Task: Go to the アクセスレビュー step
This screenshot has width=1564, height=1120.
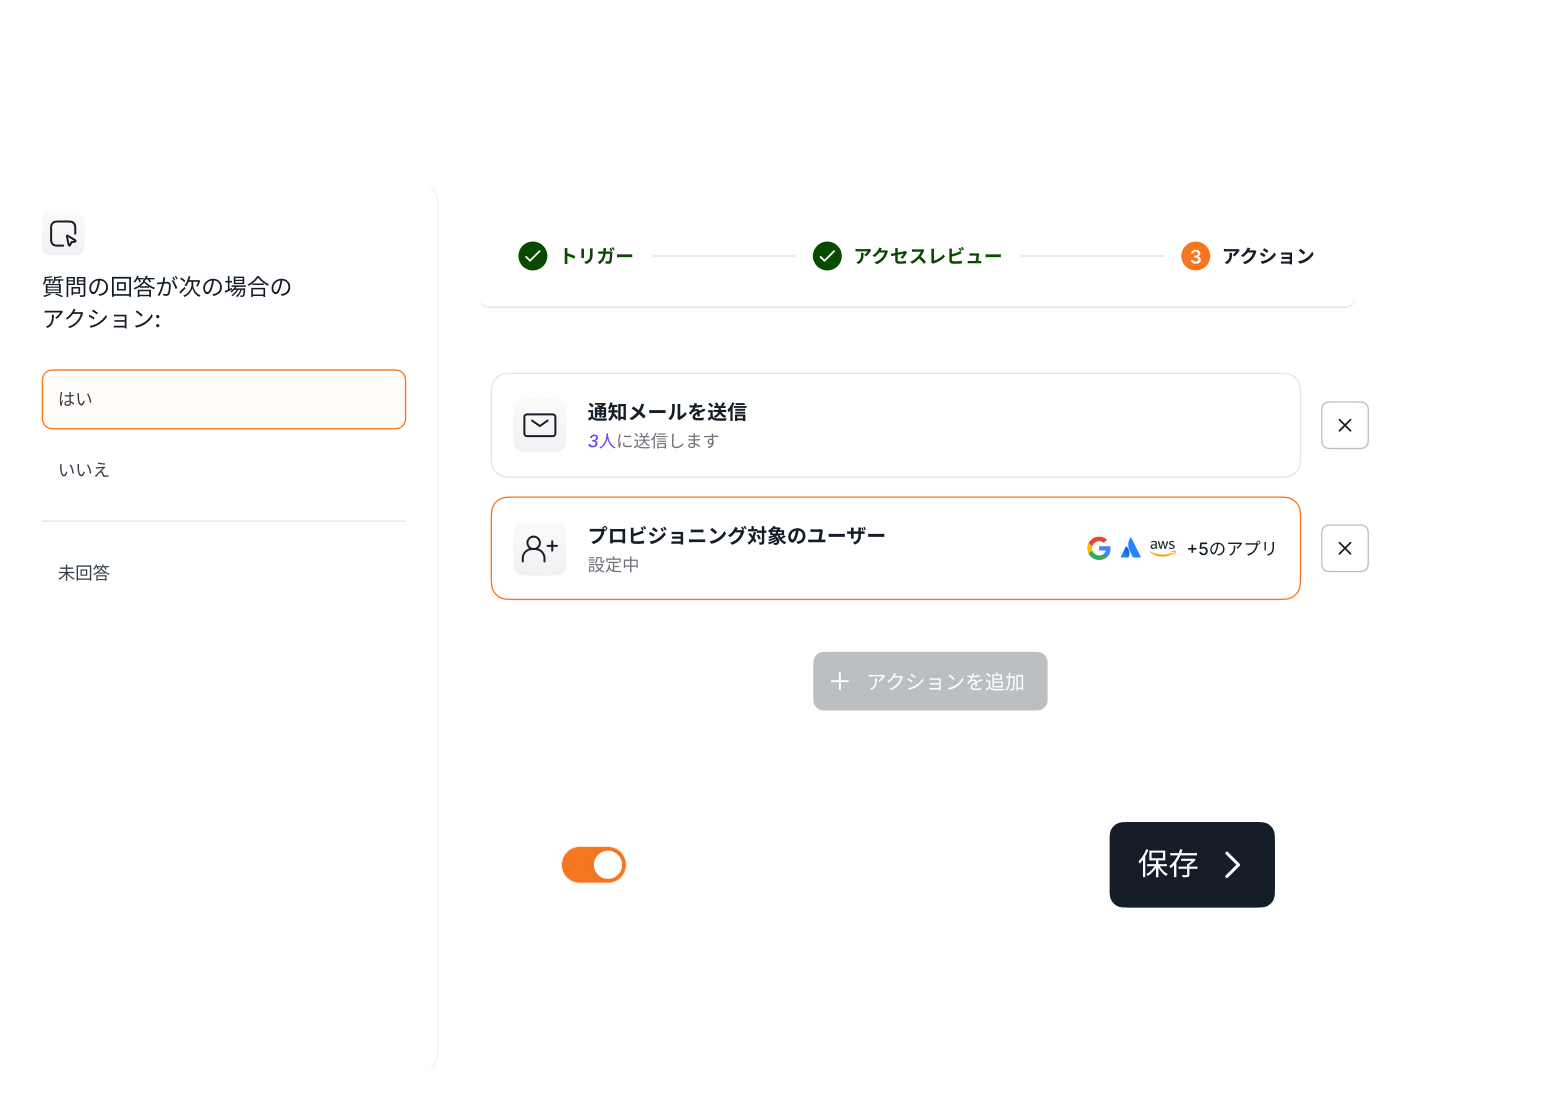Action: 907,256
